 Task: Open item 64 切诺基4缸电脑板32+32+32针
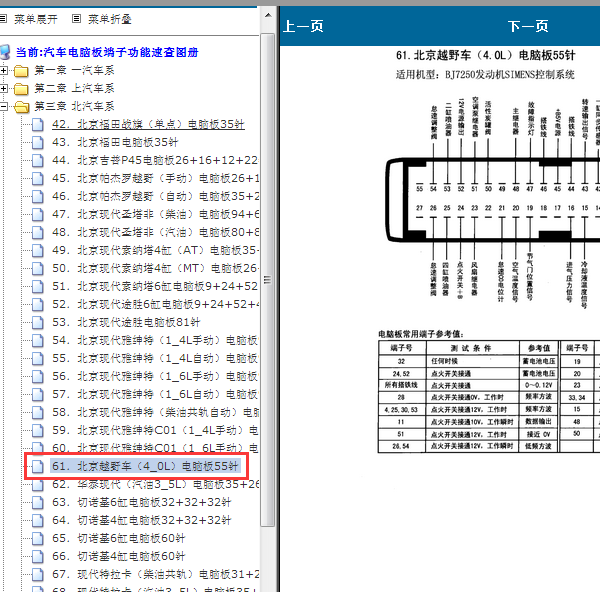[142, 520]
